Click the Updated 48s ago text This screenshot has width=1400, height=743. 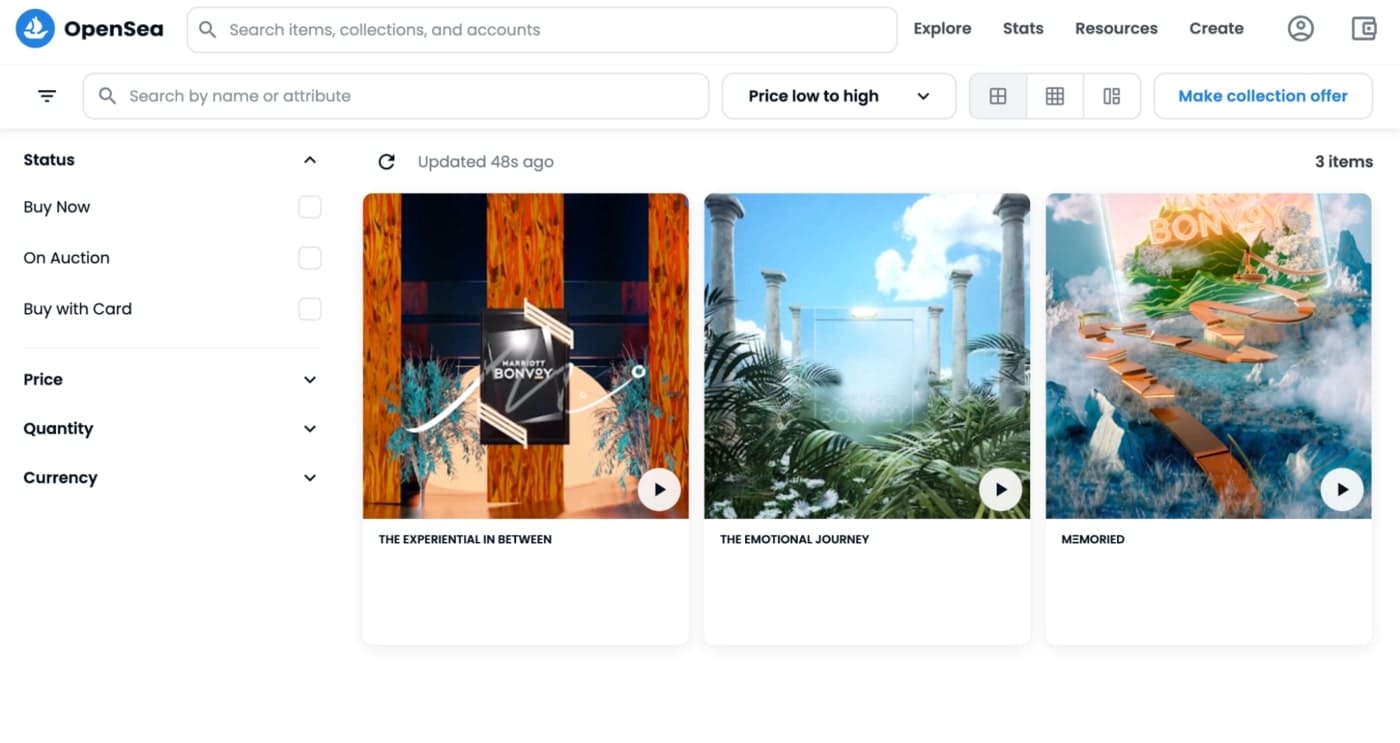tap(485, 162)
